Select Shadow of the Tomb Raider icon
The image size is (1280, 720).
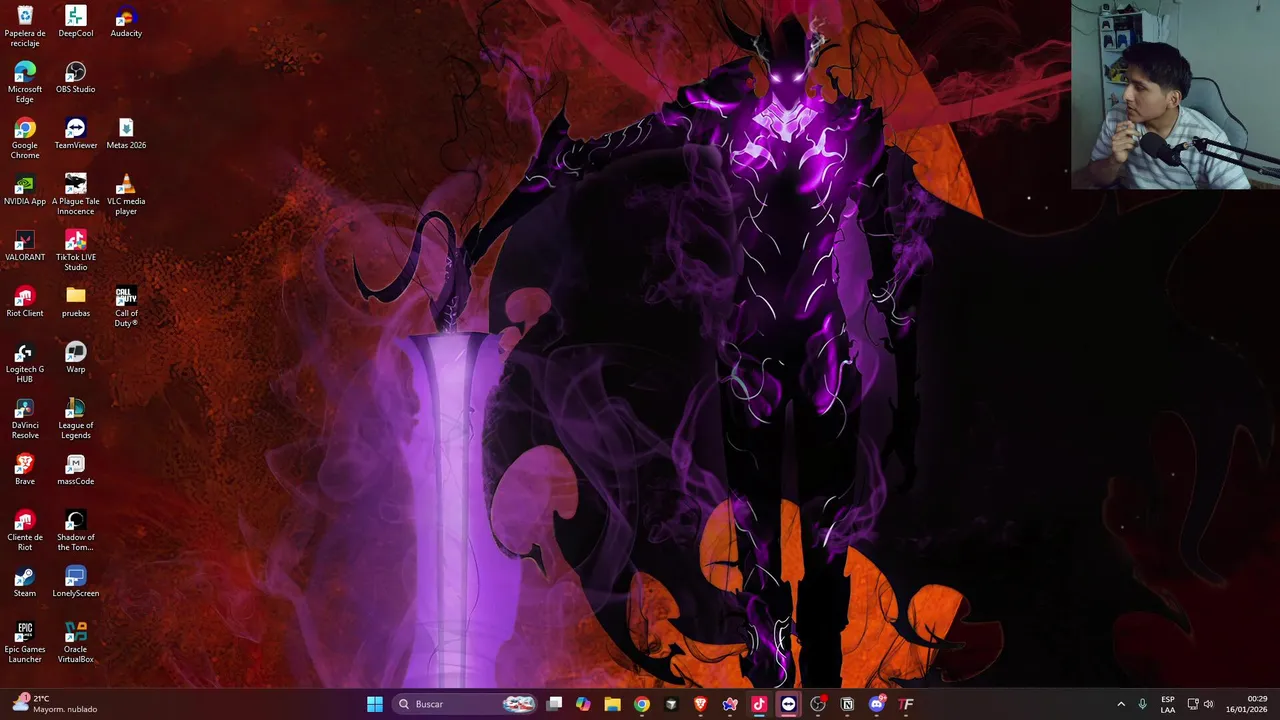coord(76,530)
